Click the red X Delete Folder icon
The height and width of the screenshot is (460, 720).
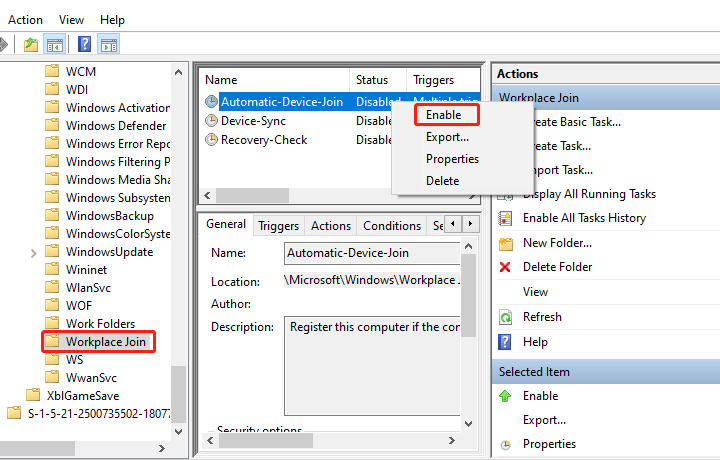pyautogui.click(x=506, y=267)
